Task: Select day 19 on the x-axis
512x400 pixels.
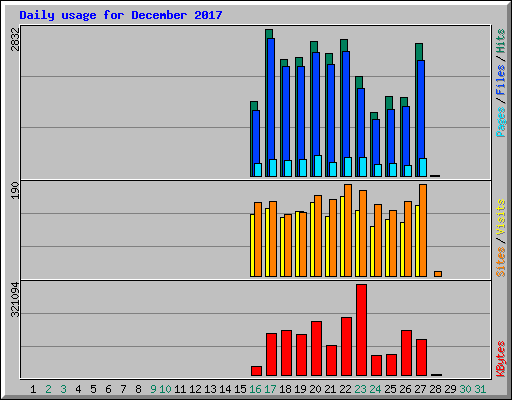Action: 300,389
